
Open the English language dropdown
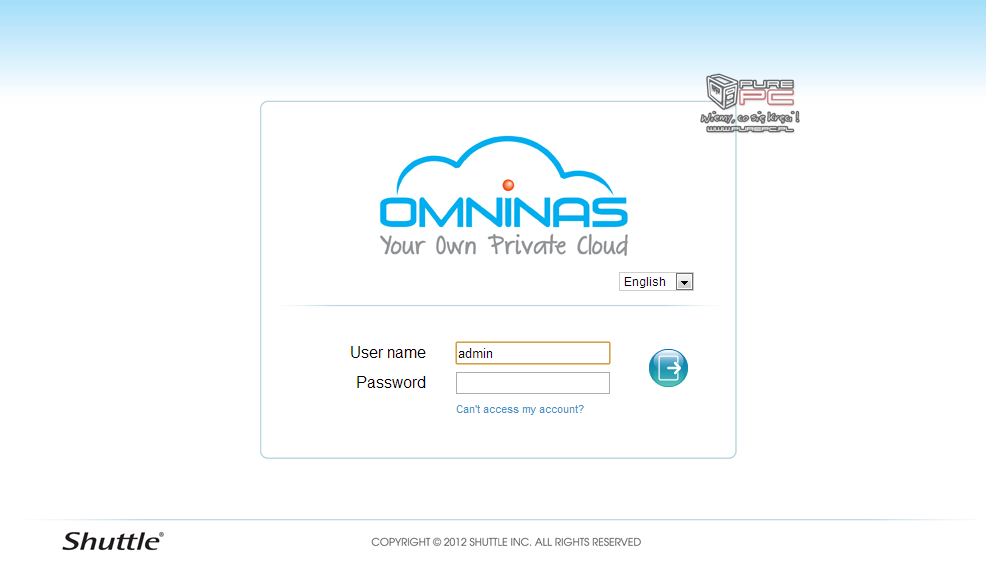656,281
